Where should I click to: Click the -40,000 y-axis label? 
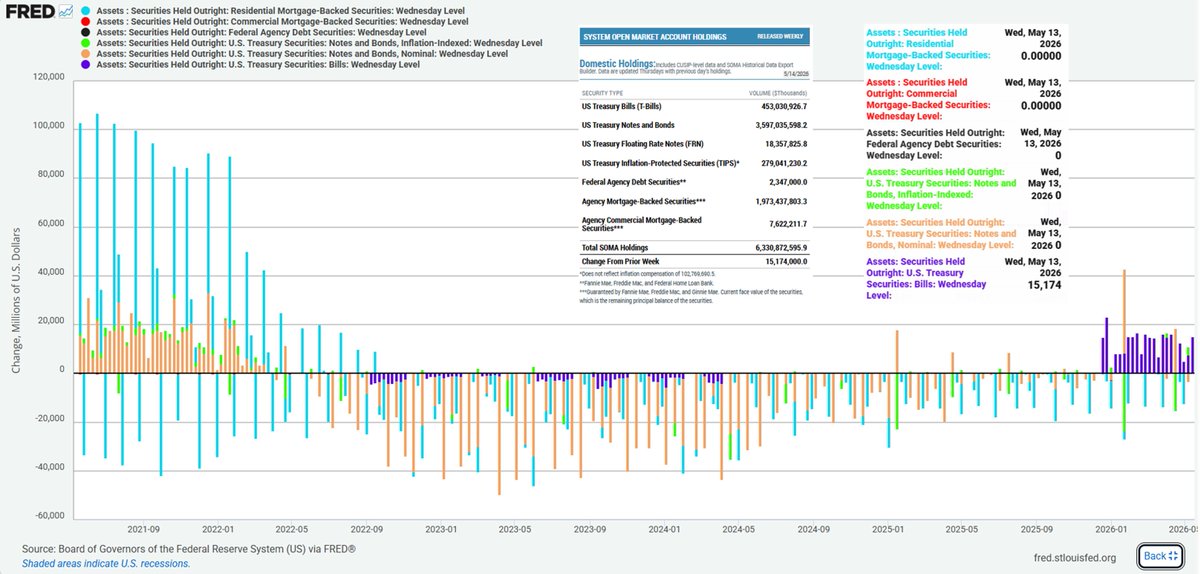(48, 468)
